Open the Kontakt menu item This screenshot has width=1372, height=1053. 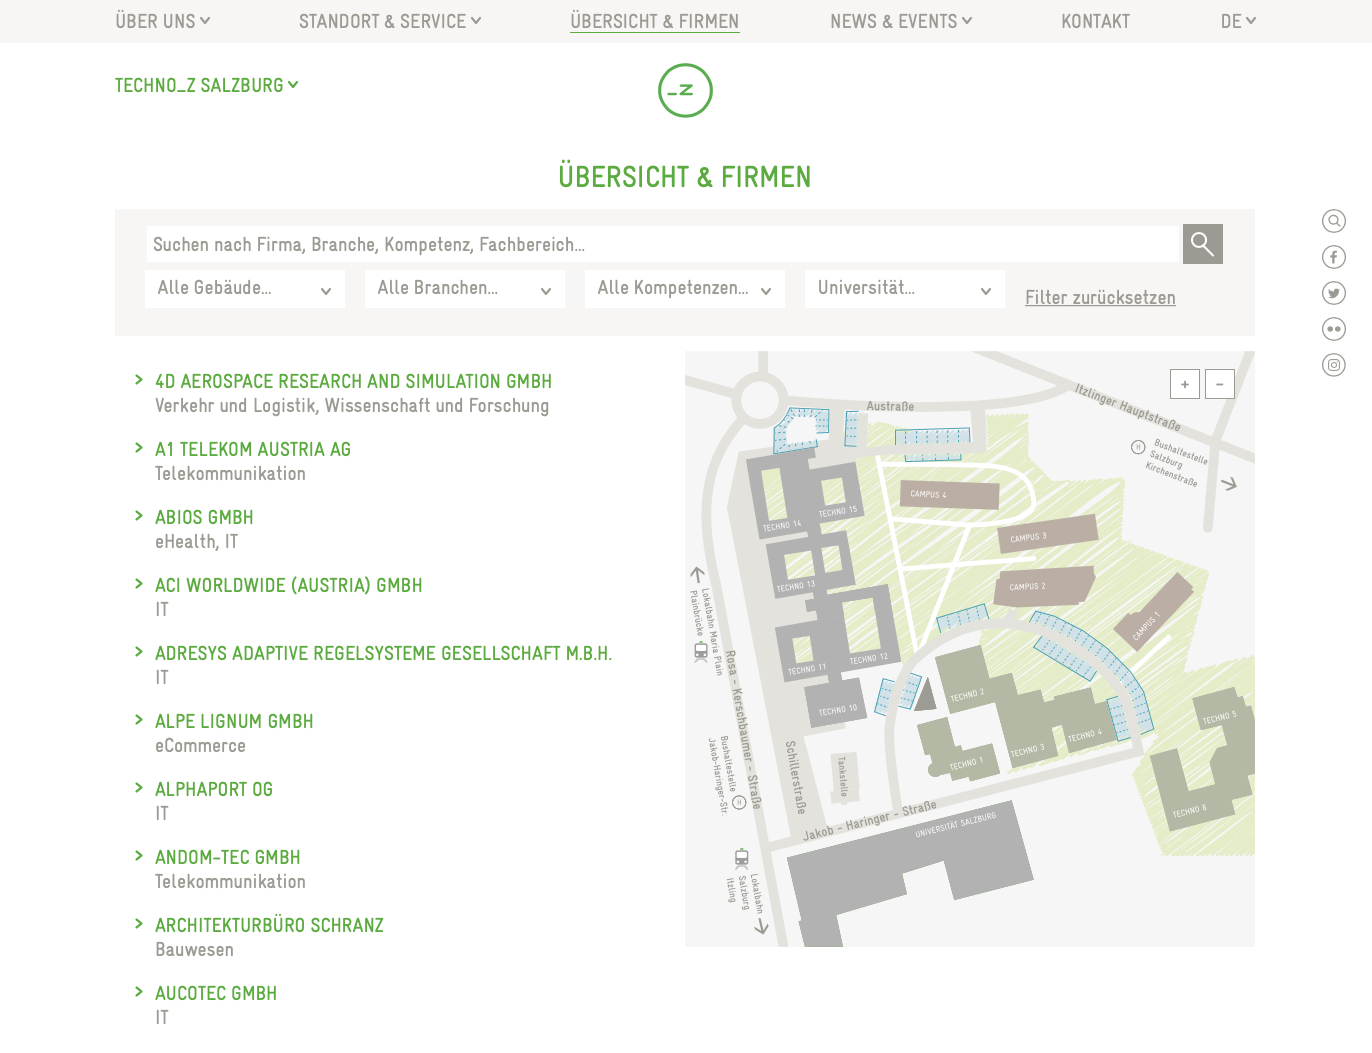pos(1095,21)
